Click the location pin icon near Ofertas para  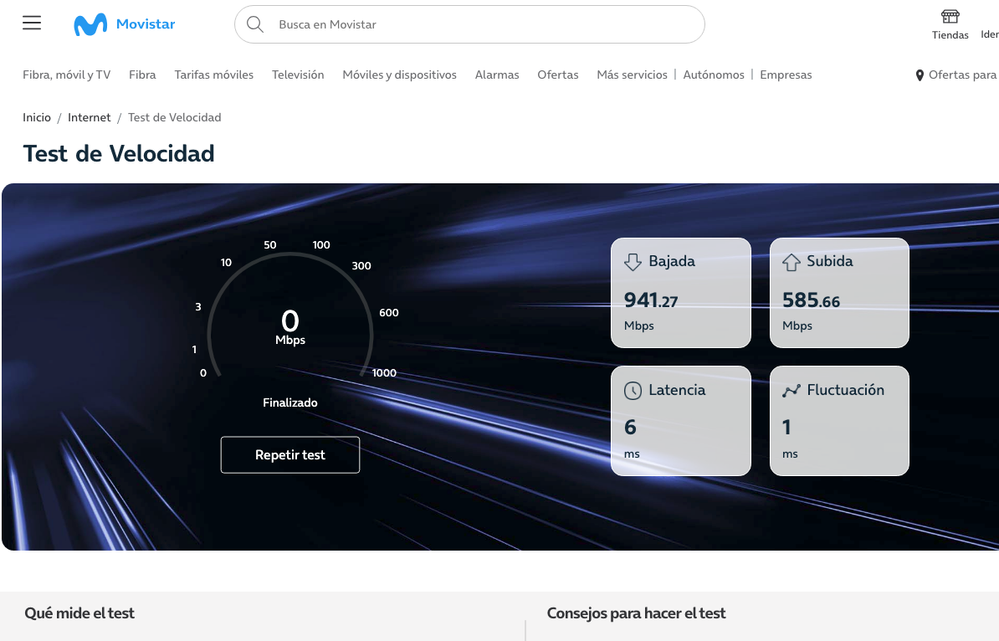tap(920, 76)
